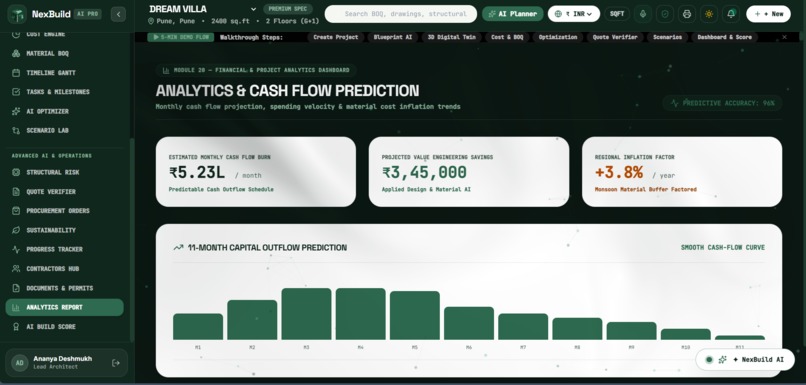Screen dimensions: 806x385
Task: Open AI Optimizer in the sidebar
Action: tap(64, 111)
